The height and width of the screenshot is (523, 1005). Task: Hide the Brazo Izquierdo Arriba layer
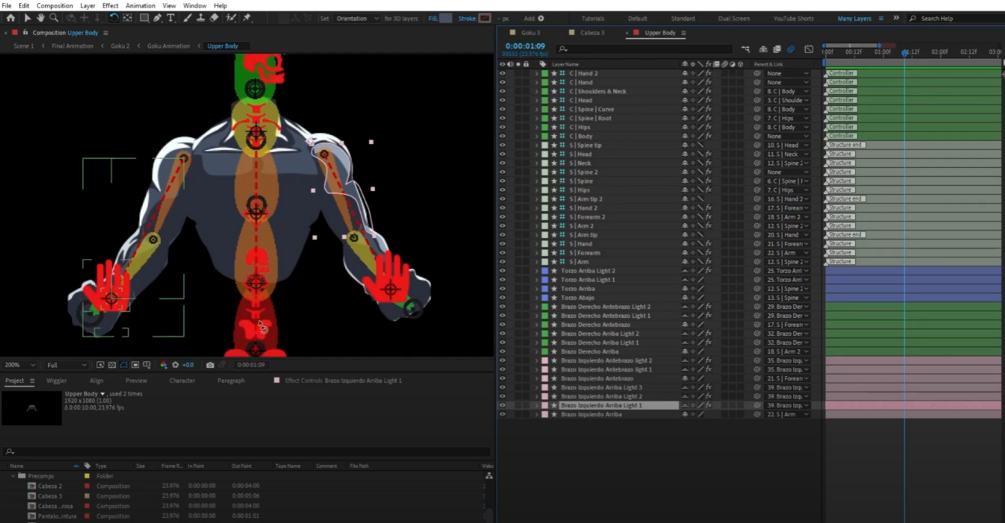(x=502, y=415)
